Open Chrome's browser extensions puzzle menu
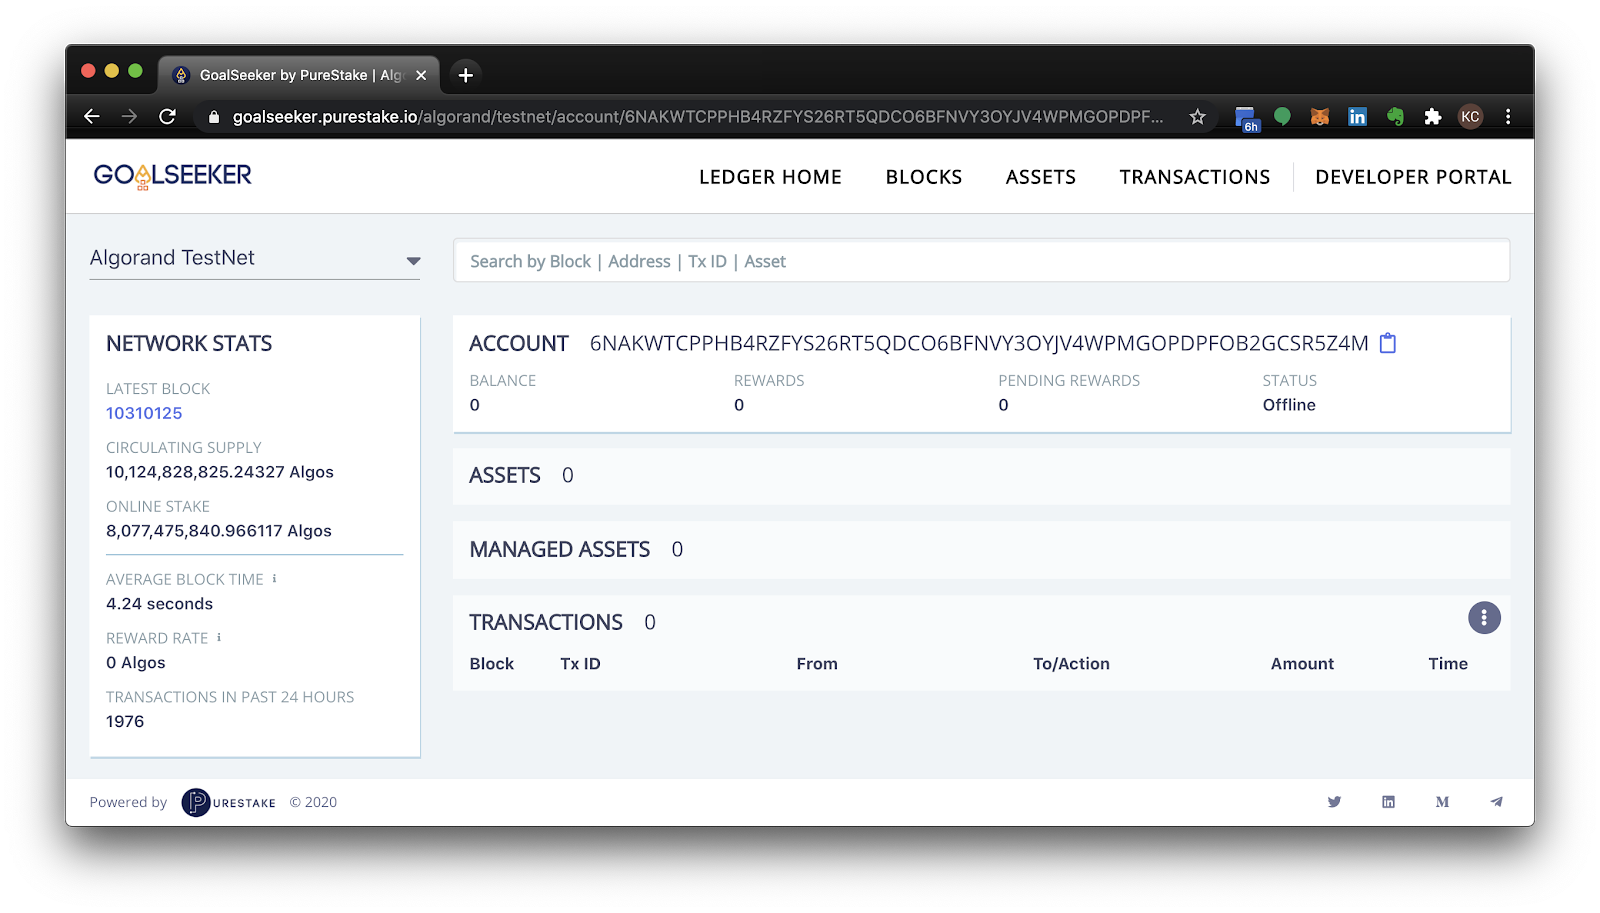The image size is (1600, 913). 1432,116
